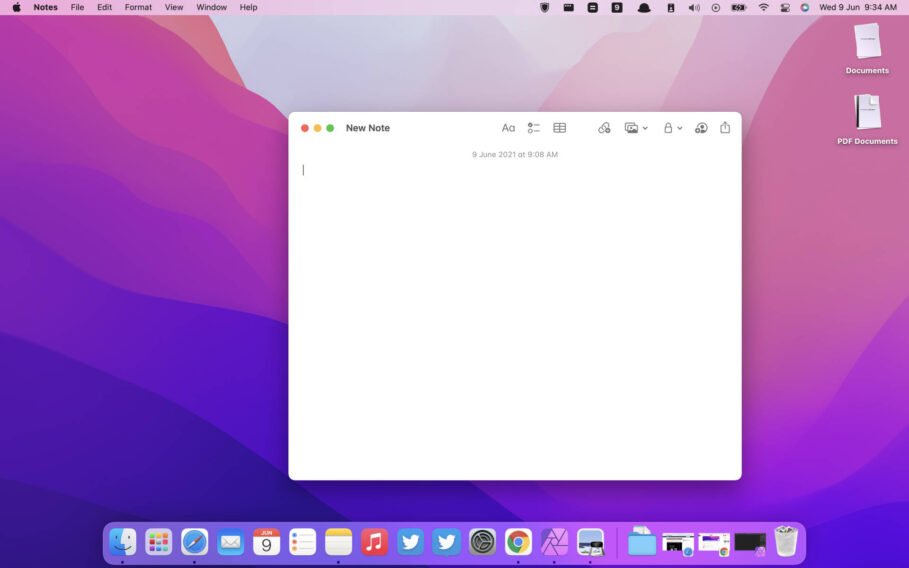Click the collaborate people icon

[701, 128]
